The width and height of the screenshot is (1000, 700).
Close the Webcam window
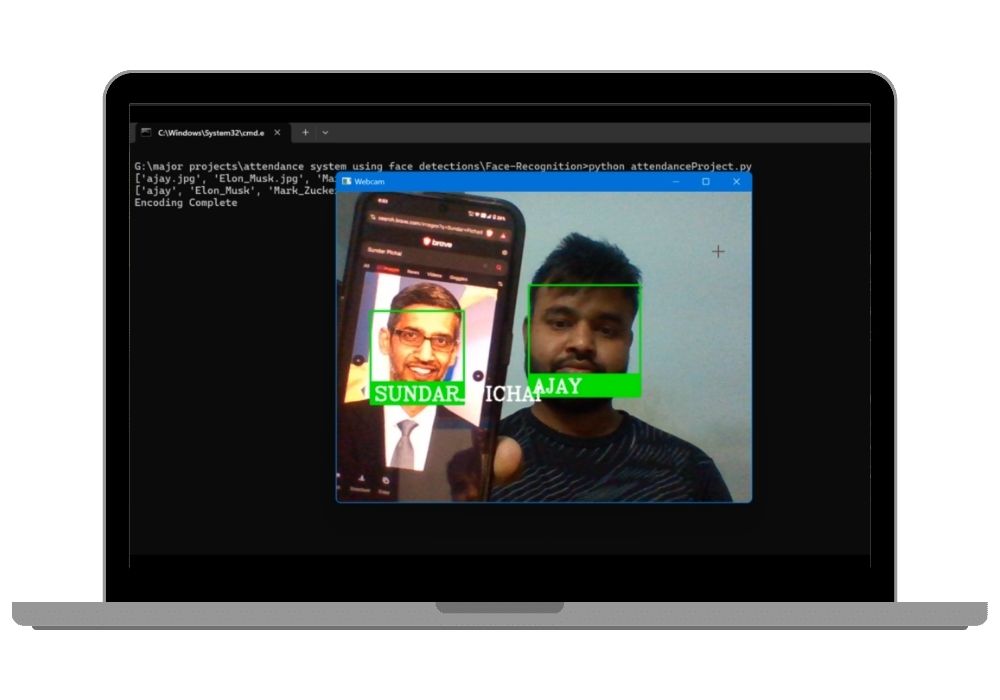737,182
